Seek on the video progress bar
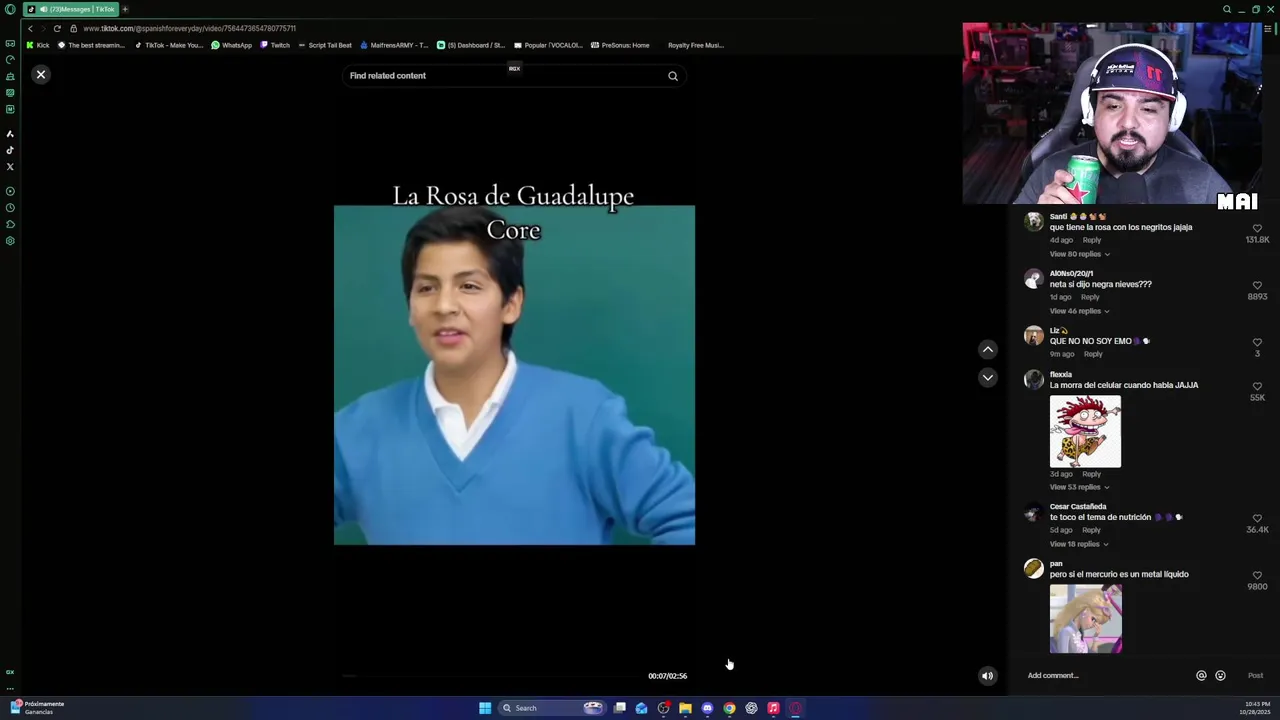Image resolution: width=1280 pixels, height=720 pixels. (490, 676)
